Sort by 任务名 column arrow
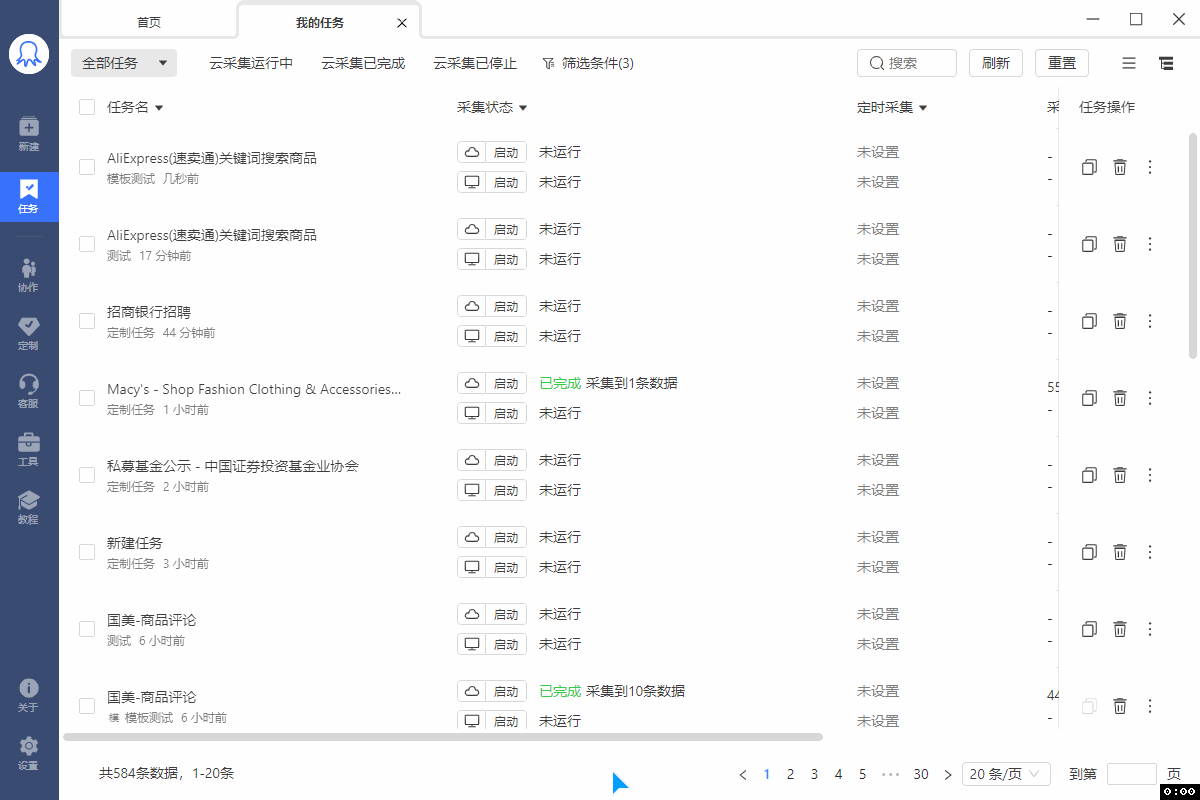Screen dimensions: 1200x800 click(x=159, y=108)
